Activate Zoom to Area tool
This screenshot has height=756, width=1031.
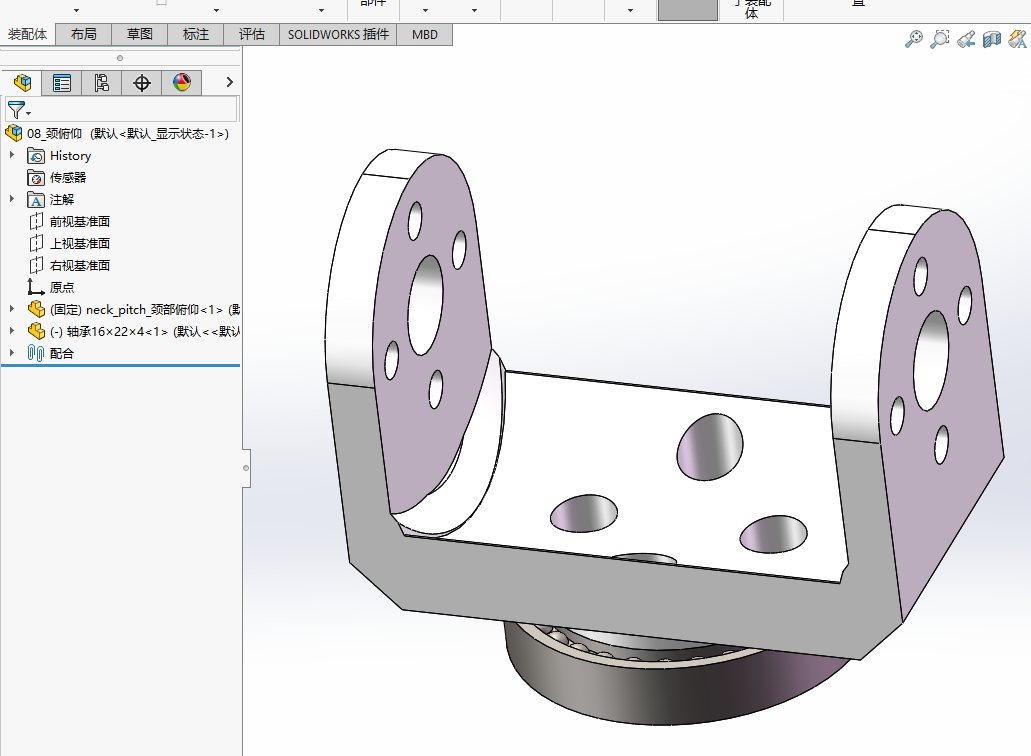(x=940, y=39)
